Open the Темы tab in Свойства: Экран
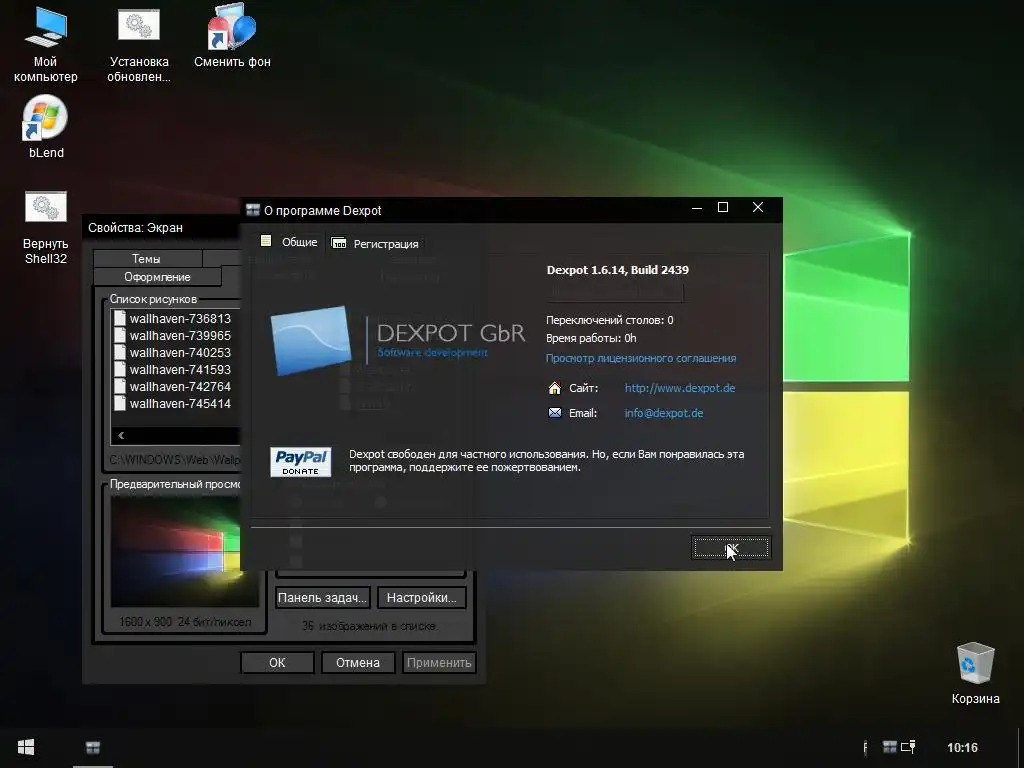The width and height of the screenshot is (1024, 768). 147,259
